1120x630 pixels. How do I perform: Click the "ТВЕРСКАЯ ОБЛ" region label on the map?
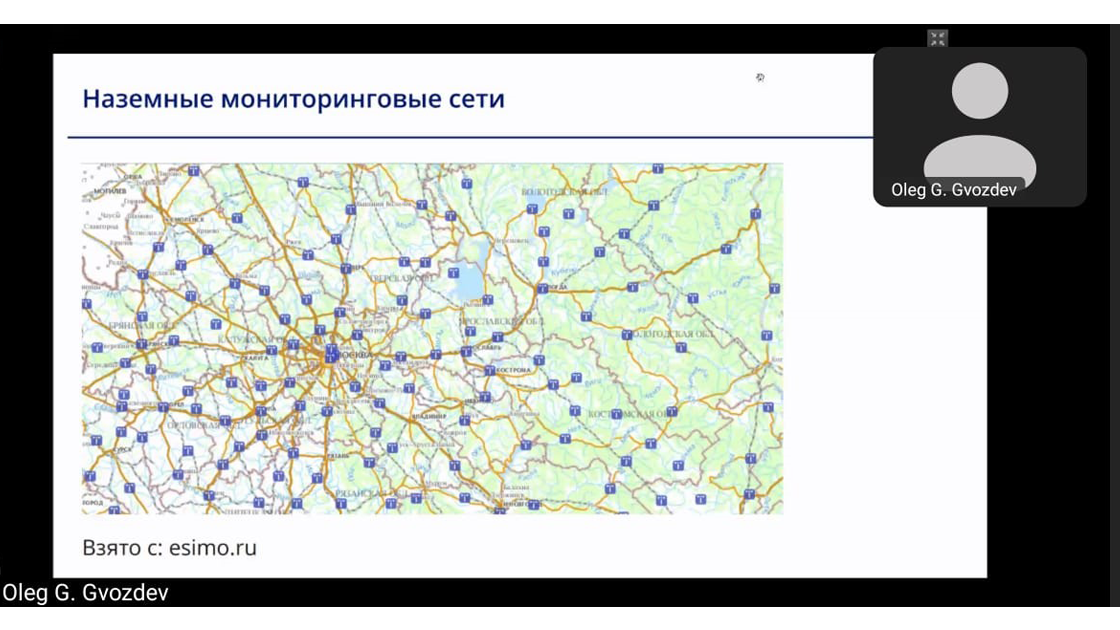[402, 278]
